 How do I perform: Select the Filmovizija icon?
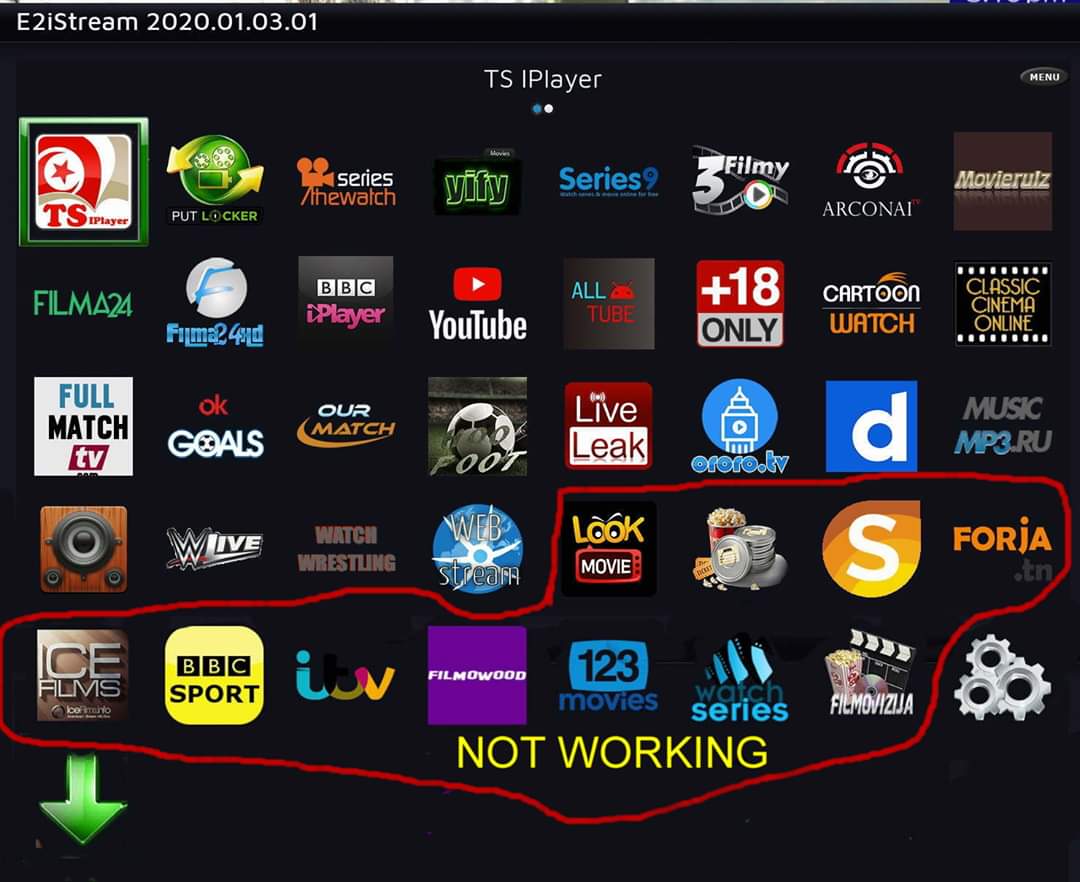tap(871, 673)
